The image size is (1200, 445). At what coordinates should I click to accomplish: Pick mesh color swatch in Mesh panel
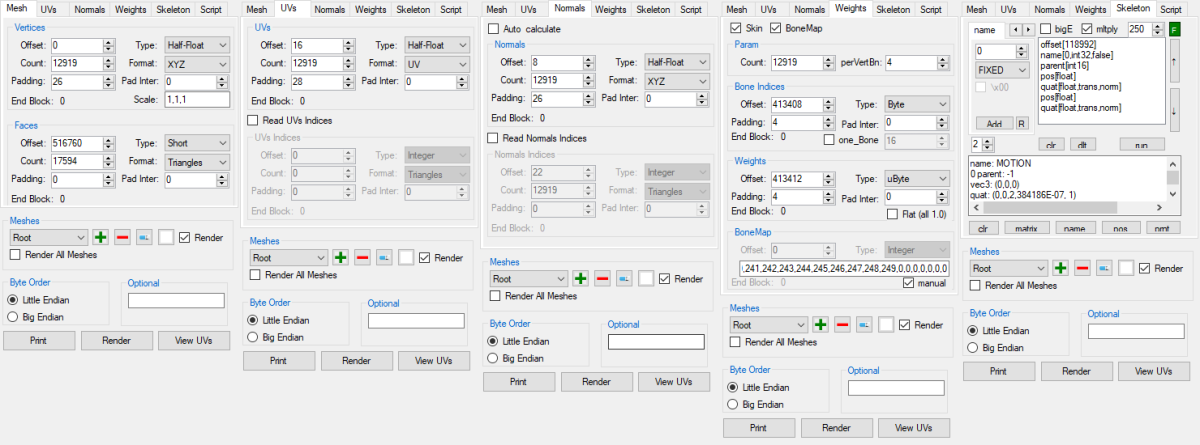pos(166,237)
